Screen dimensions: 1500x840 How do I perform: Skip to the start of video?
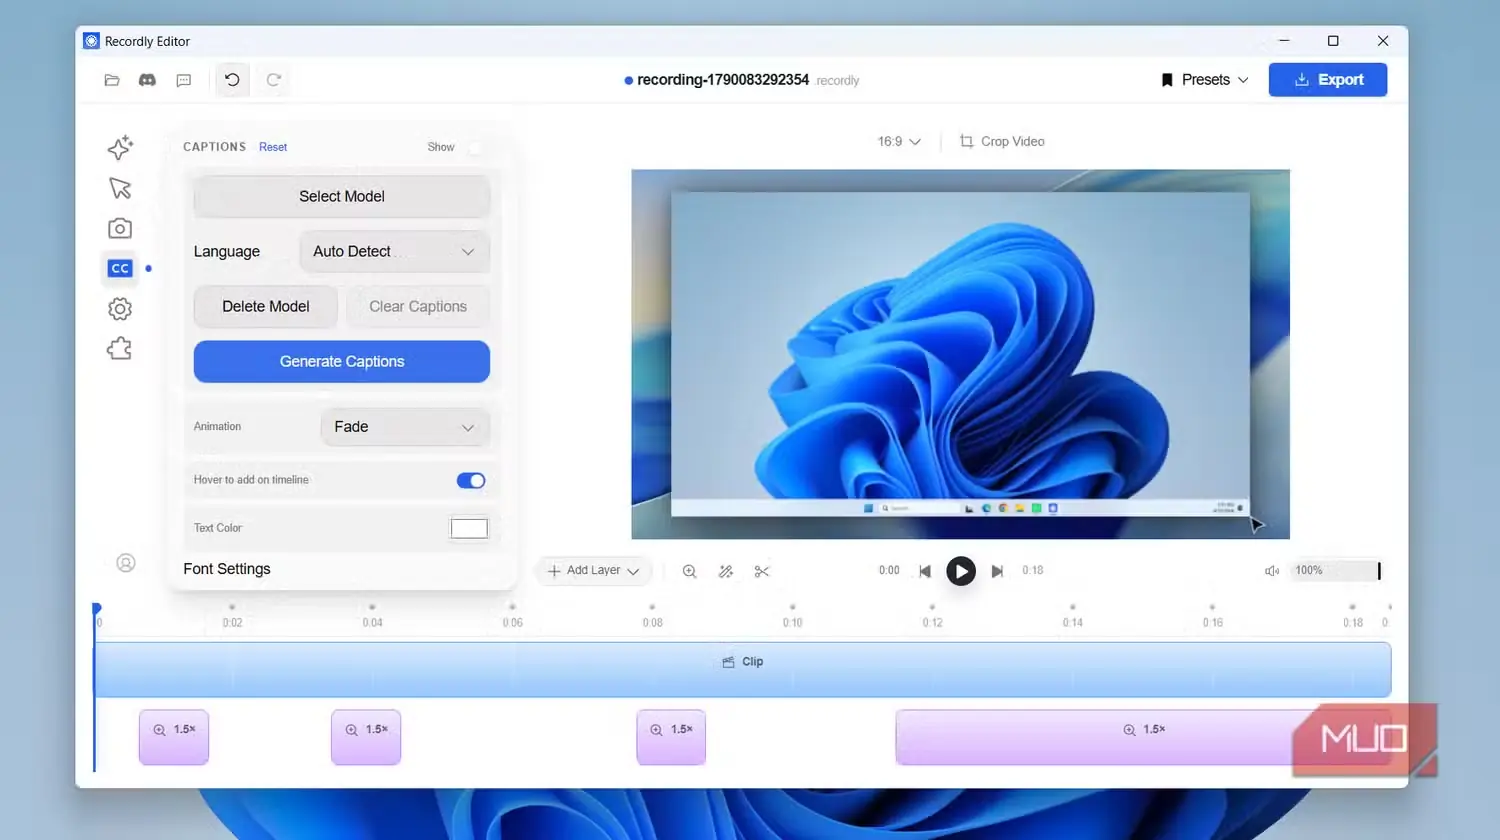point(925,571)
